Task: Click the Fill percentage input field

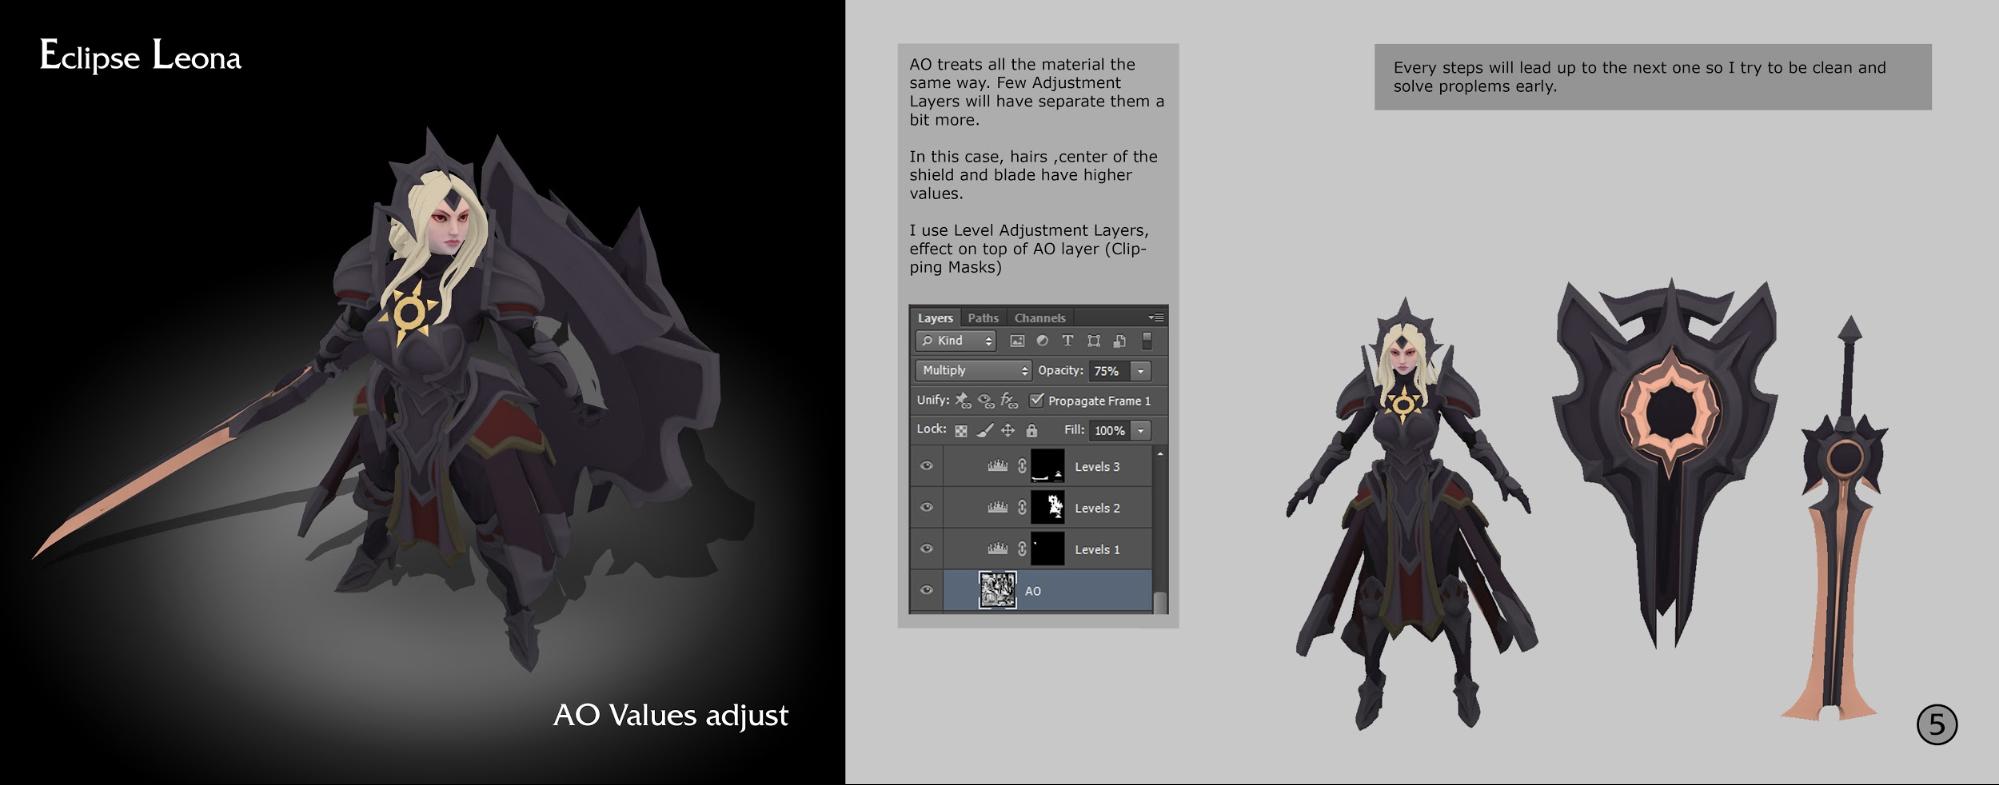Action: (x=1108, y=431)
